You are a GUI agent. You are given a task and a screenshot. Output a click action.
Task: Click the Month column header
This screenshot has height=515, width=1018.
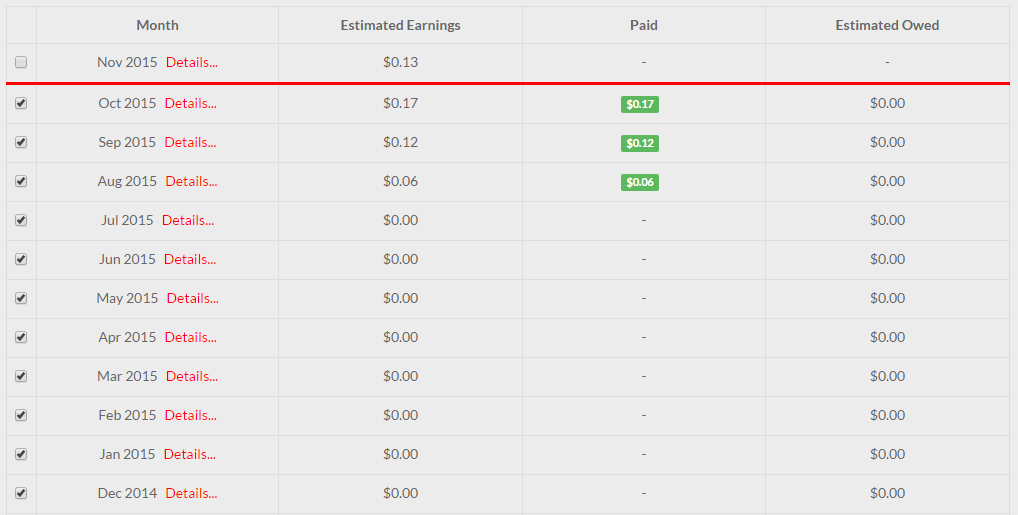click(x=157, y=25)
